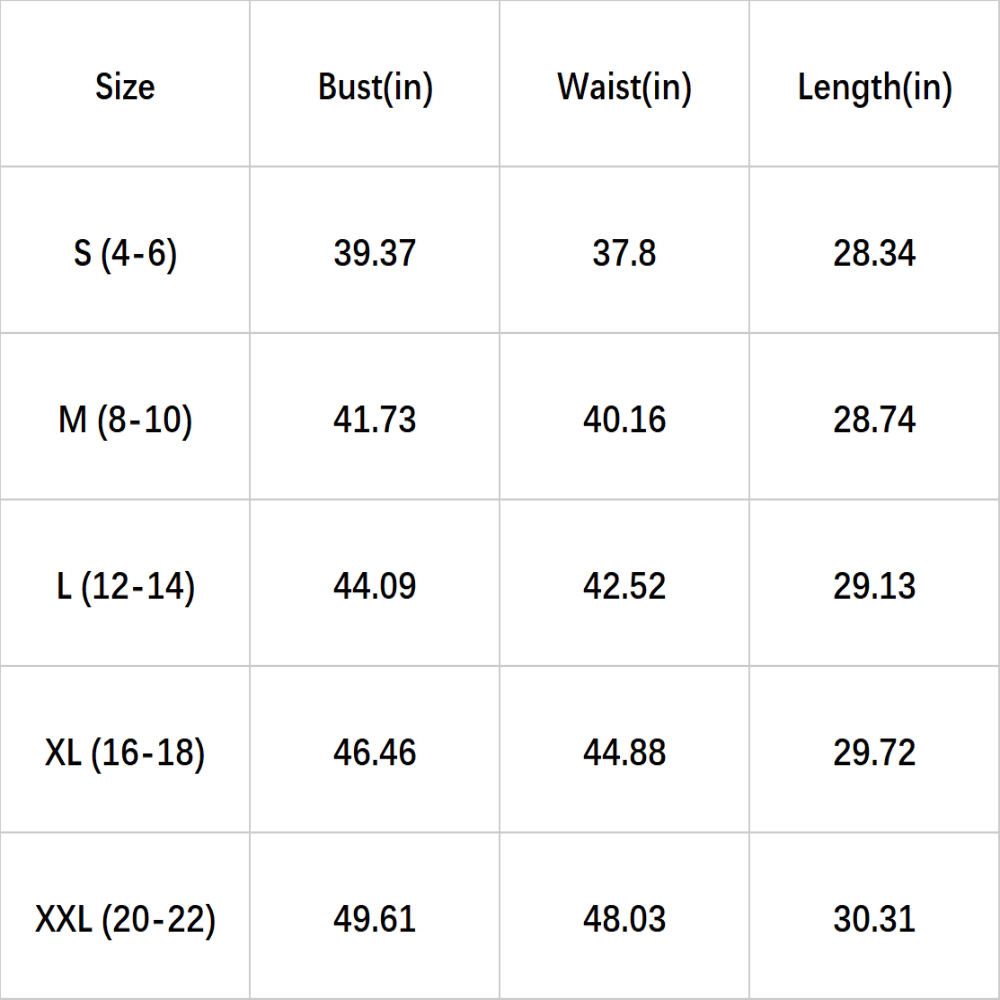This screenshot has height=1000, width=1000.
Task: Select length value 29.13
Action: tap(874, 586)
